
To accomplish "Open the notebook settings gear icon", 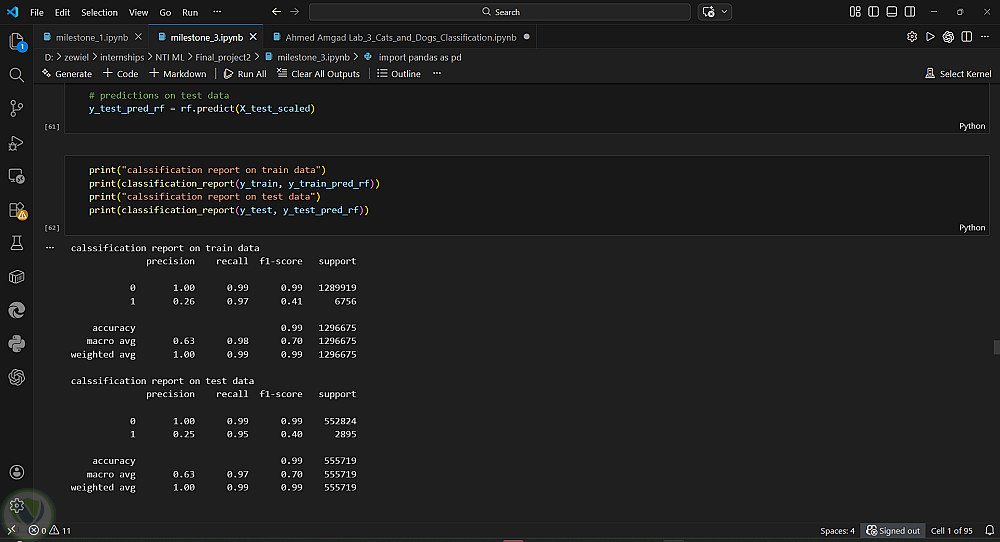I will click(912, 37).
